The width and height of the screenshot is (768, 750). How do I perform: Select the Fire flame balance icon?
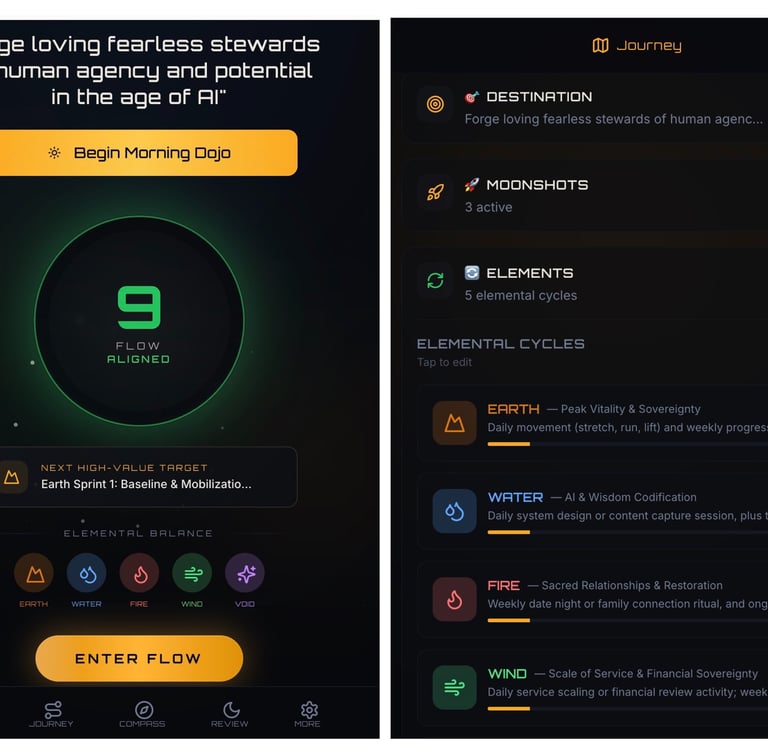point(140,573)
